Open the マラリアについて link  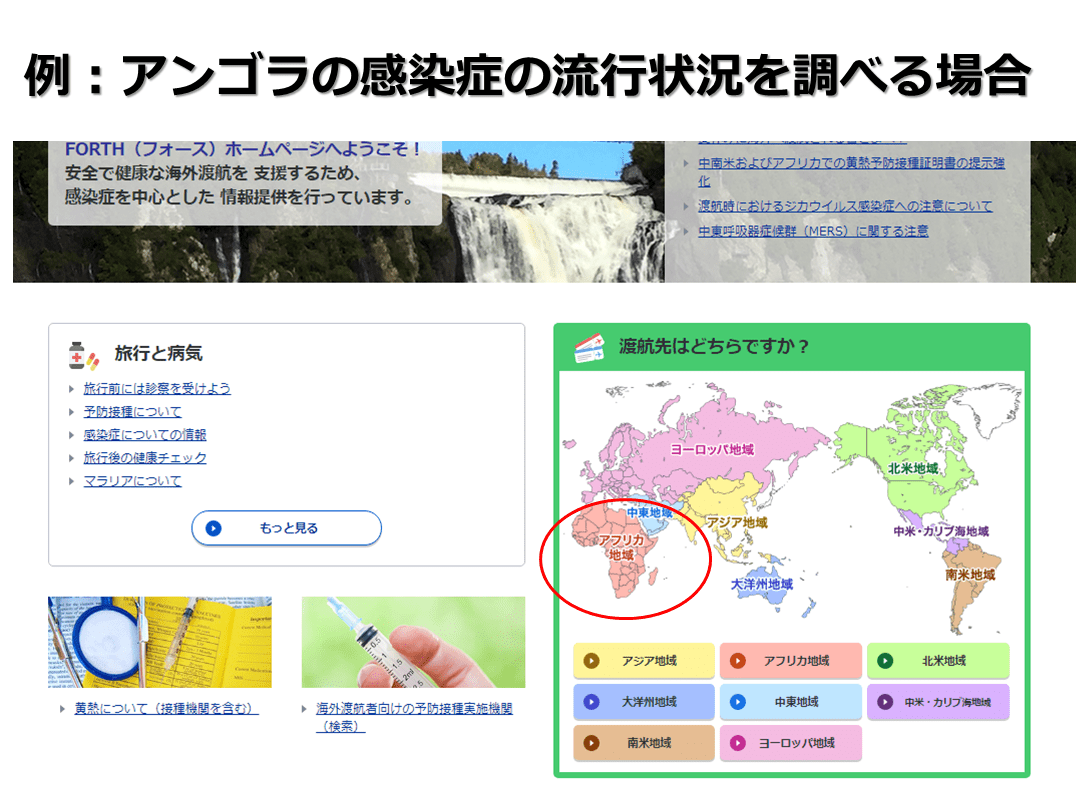133,481
